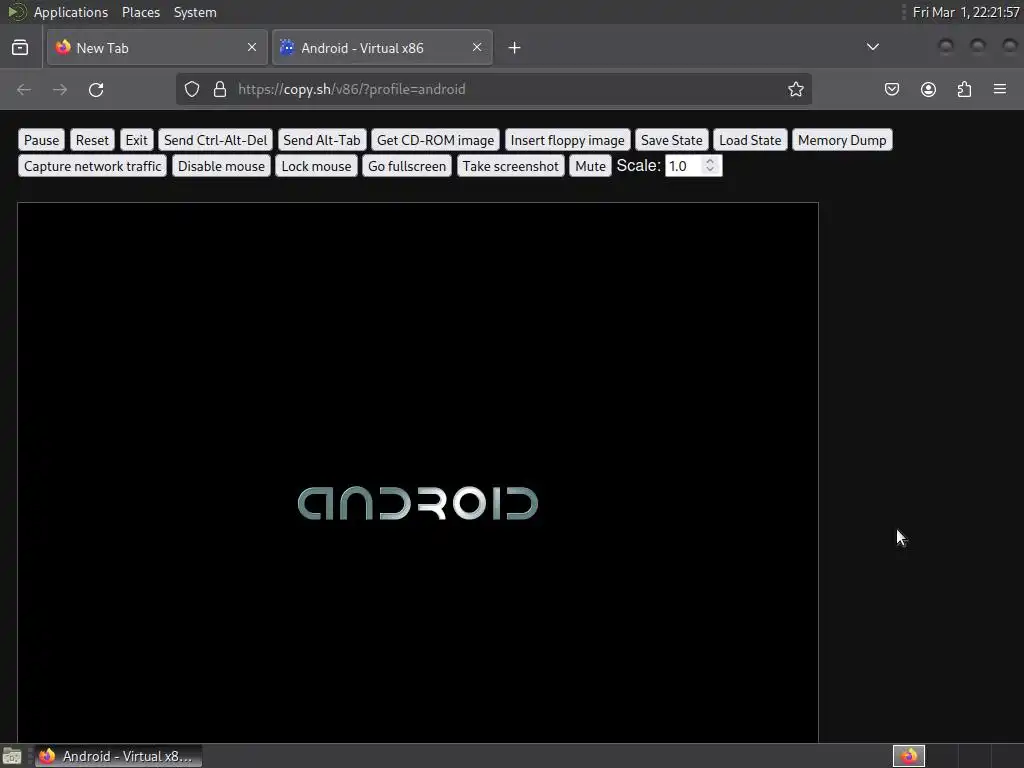
Task: Bookmark this page with star
Action: click(795, 89)
